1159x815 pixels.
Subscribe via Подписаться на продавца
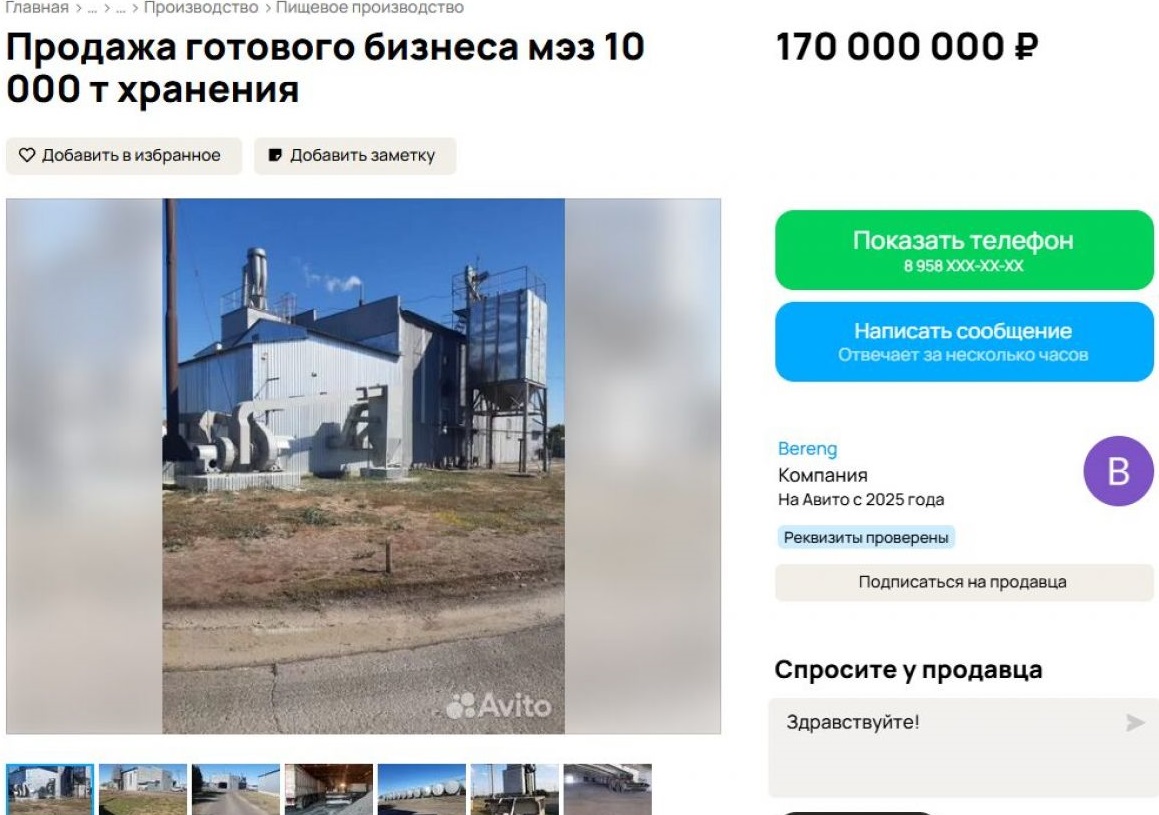click(x=964, y=582)
